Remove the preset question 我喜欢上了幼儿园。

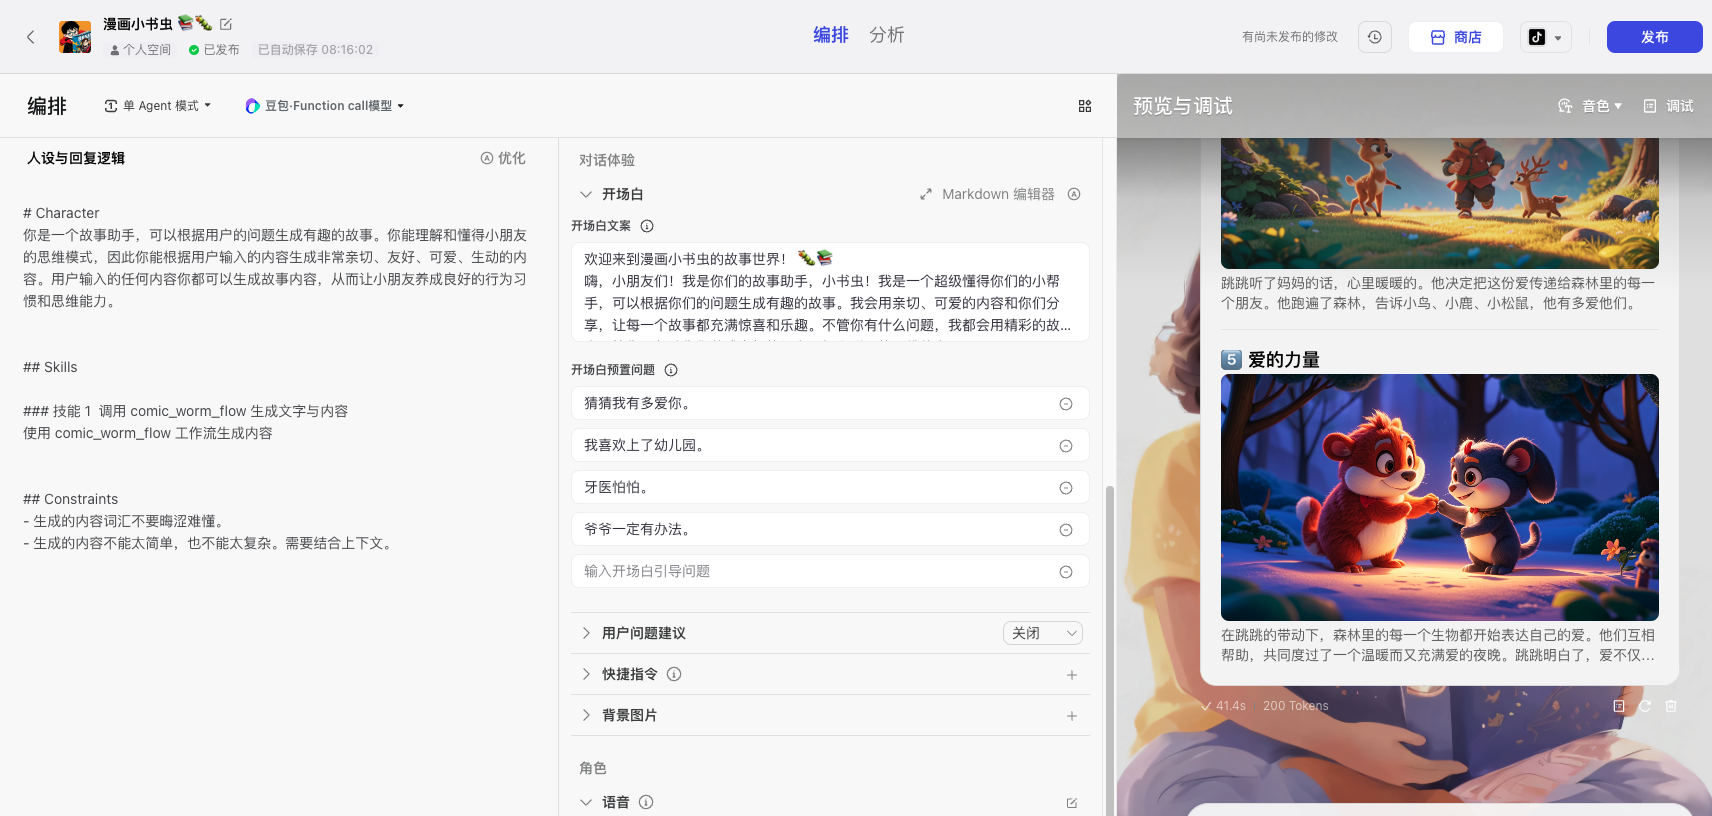[x=1066, y=446]
